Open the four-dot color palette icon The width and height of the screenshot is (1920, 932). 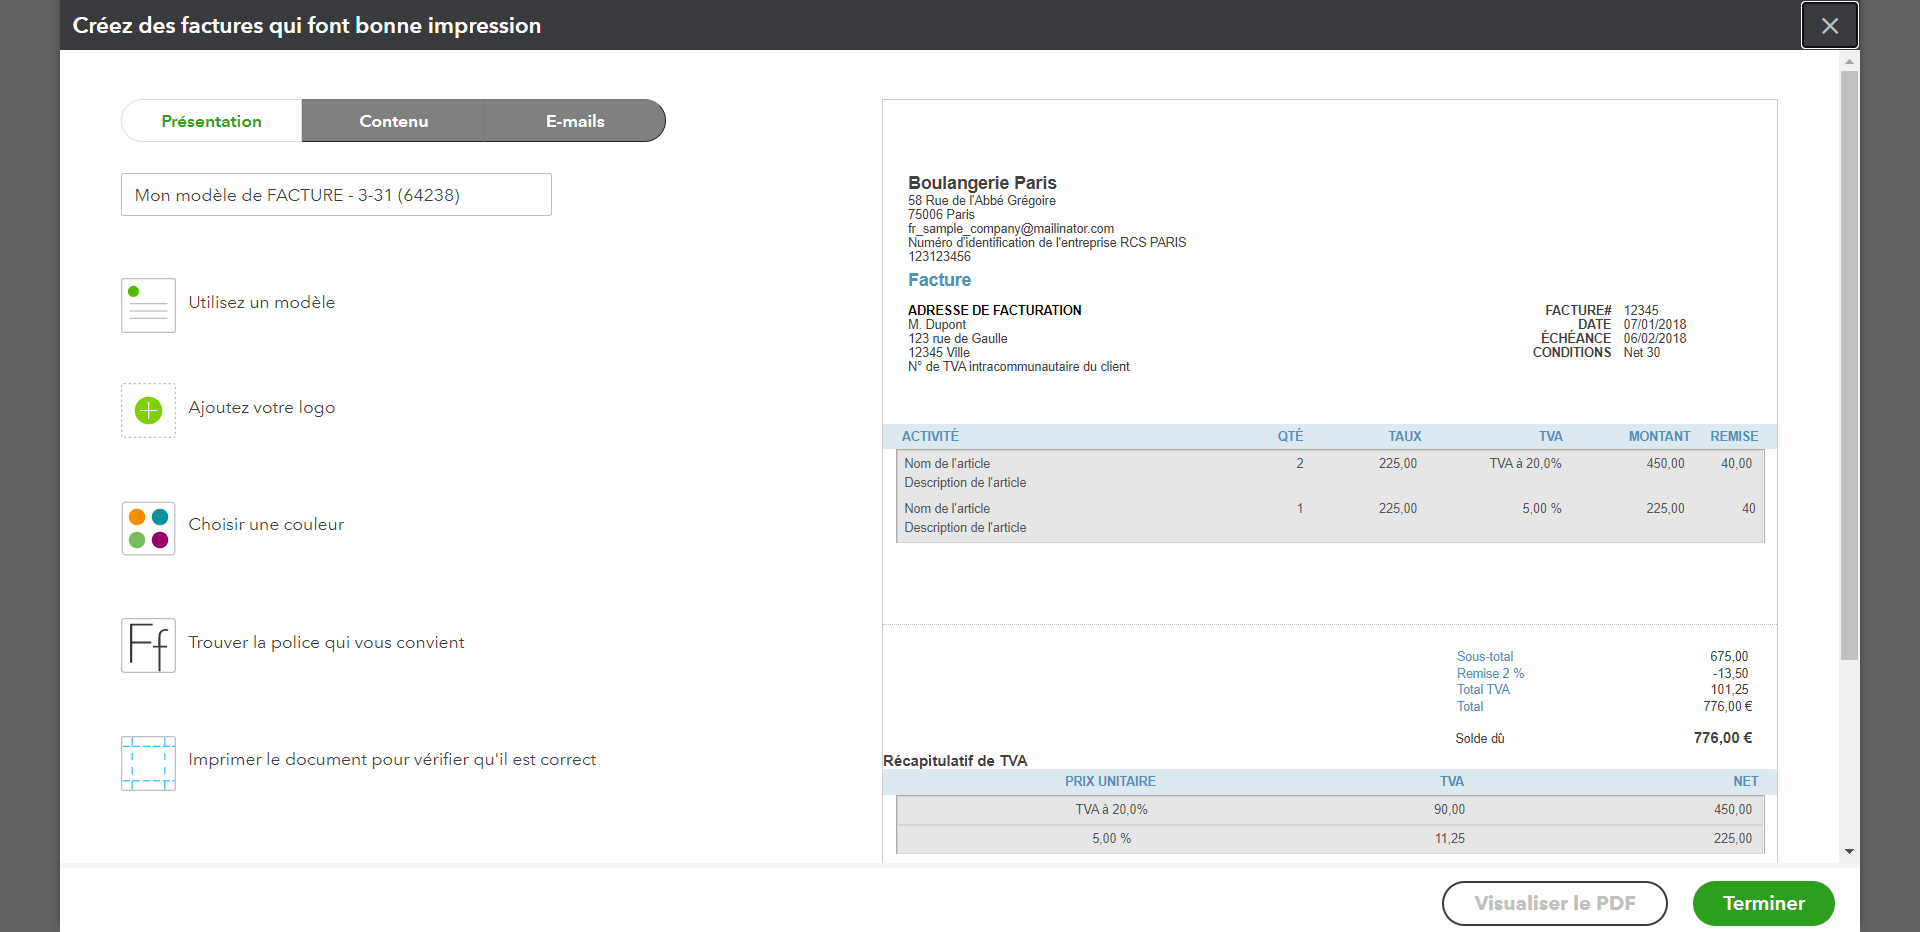click(x=148, y=528)
